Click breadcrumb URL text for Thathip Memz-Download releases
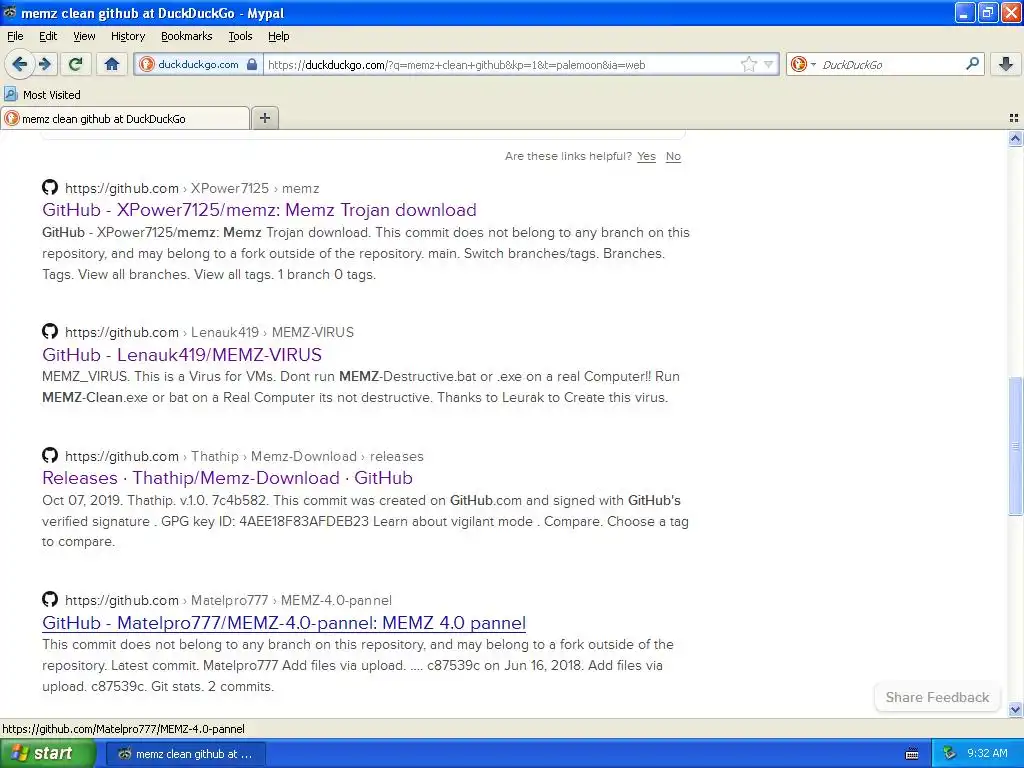The image size is (1024, 768). point(244,456)
